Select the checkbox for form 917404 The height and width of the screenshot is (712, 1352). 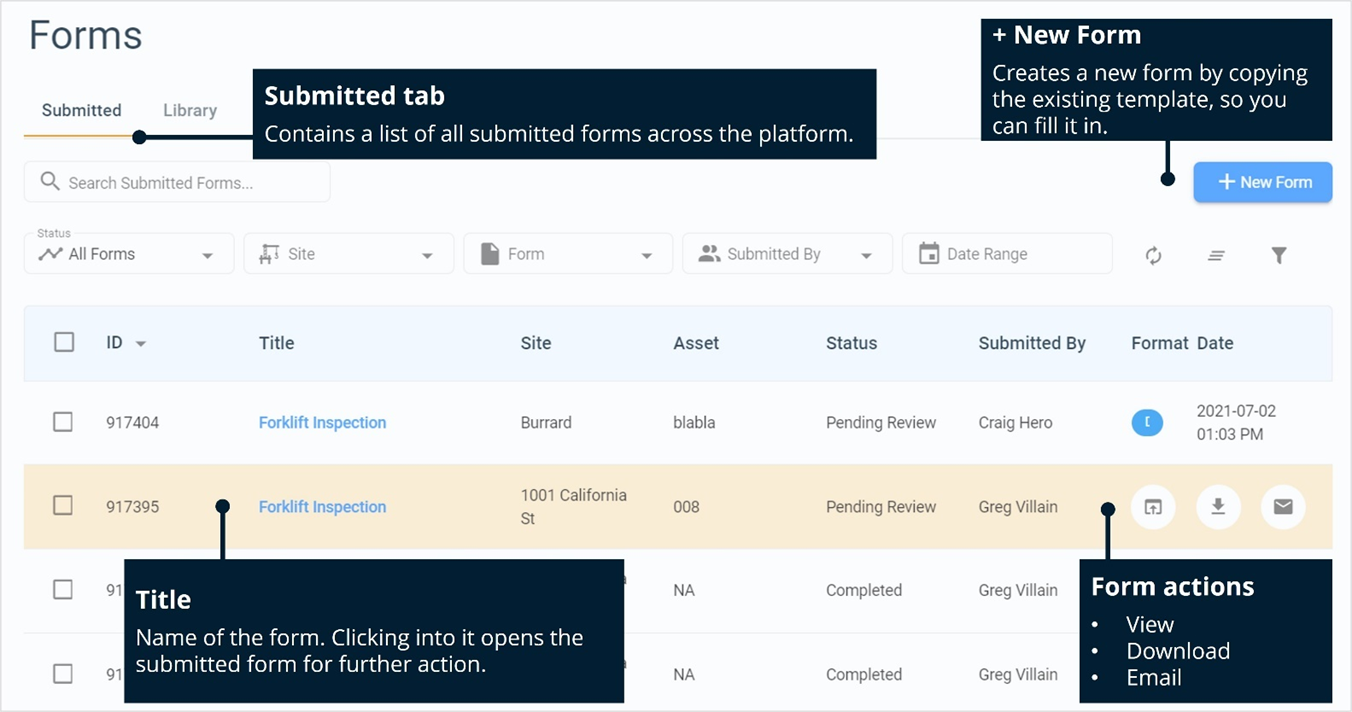click(x=63, y=422)
